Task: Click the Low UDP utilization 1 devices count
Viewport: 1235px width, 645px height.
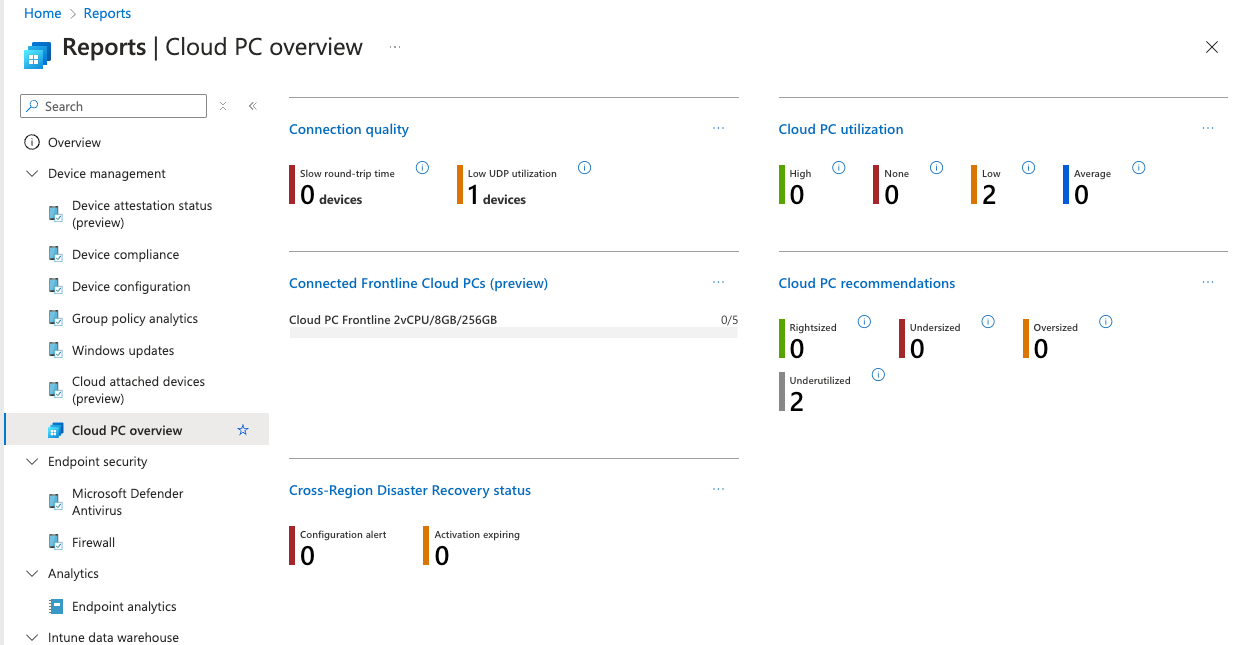Action: [497, 196]
